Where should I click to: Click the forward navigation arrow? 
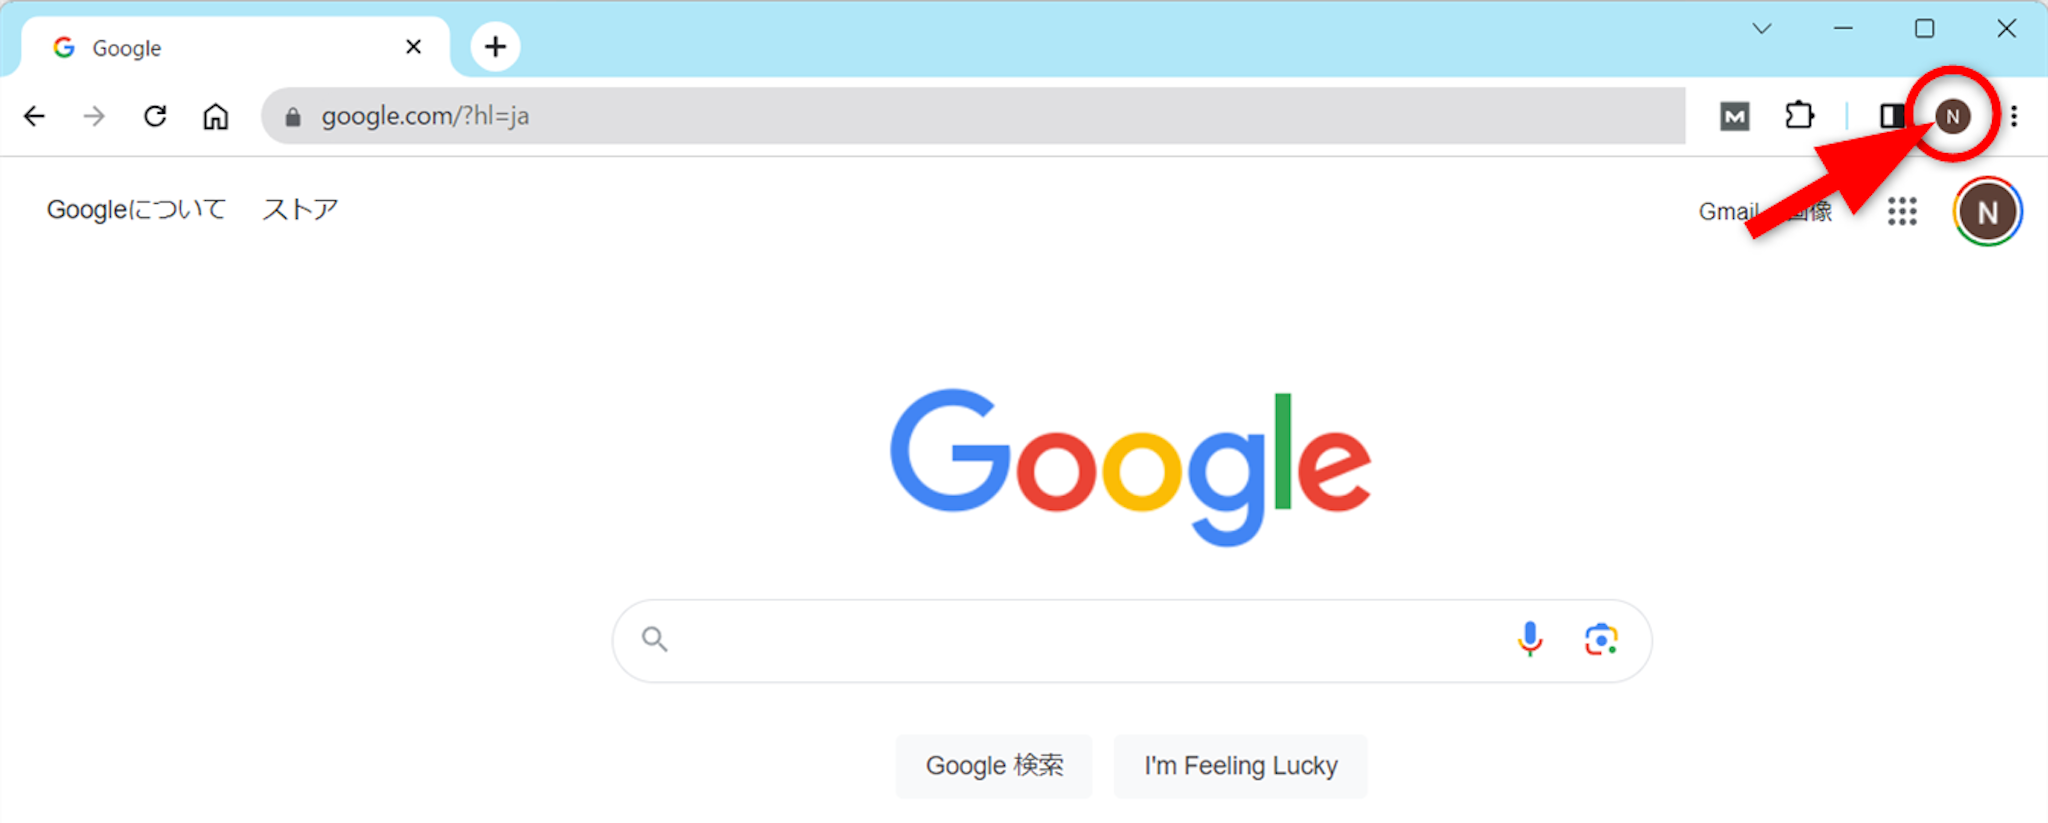click(94, 116)
